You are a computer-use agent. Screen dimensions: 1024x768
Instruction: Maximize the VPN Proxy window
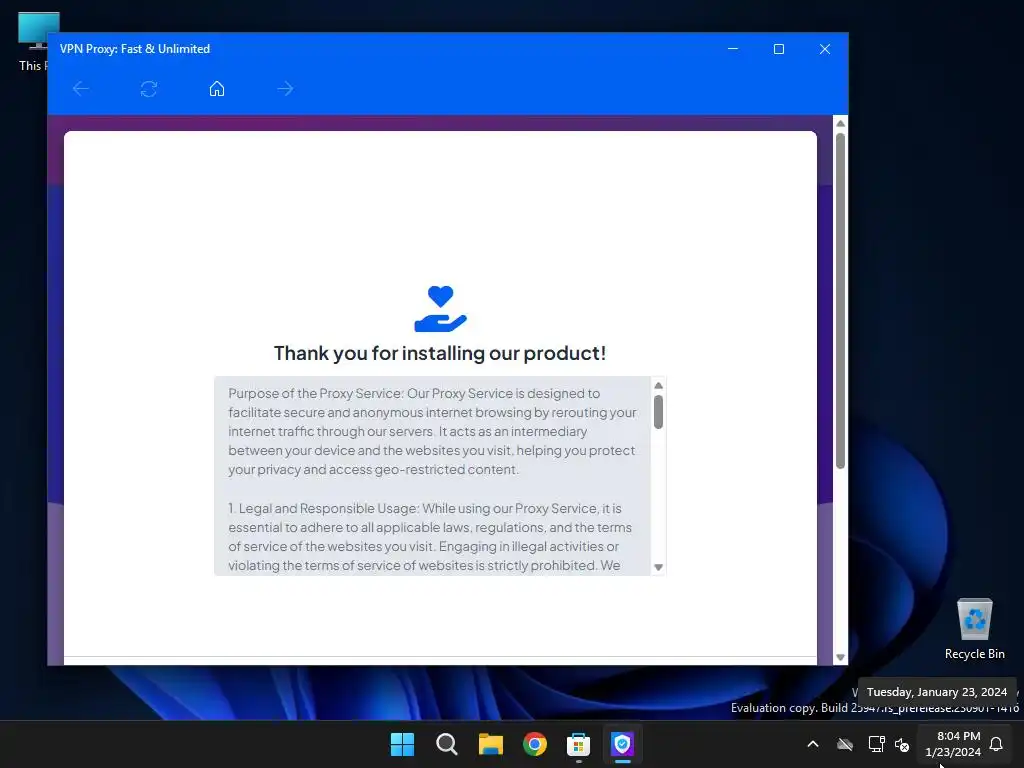(778, 49)
